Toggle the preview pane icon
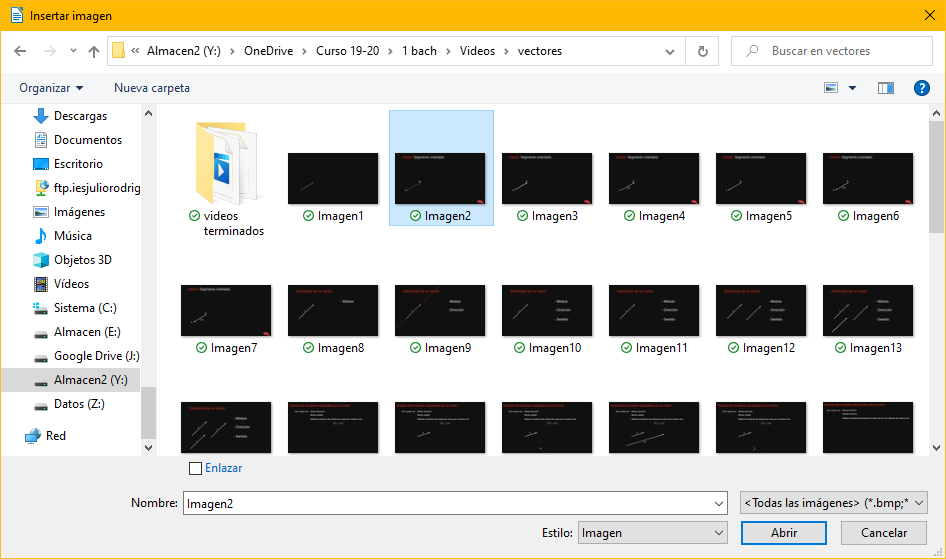Screen dimensions: 946x559 (885, 88)
